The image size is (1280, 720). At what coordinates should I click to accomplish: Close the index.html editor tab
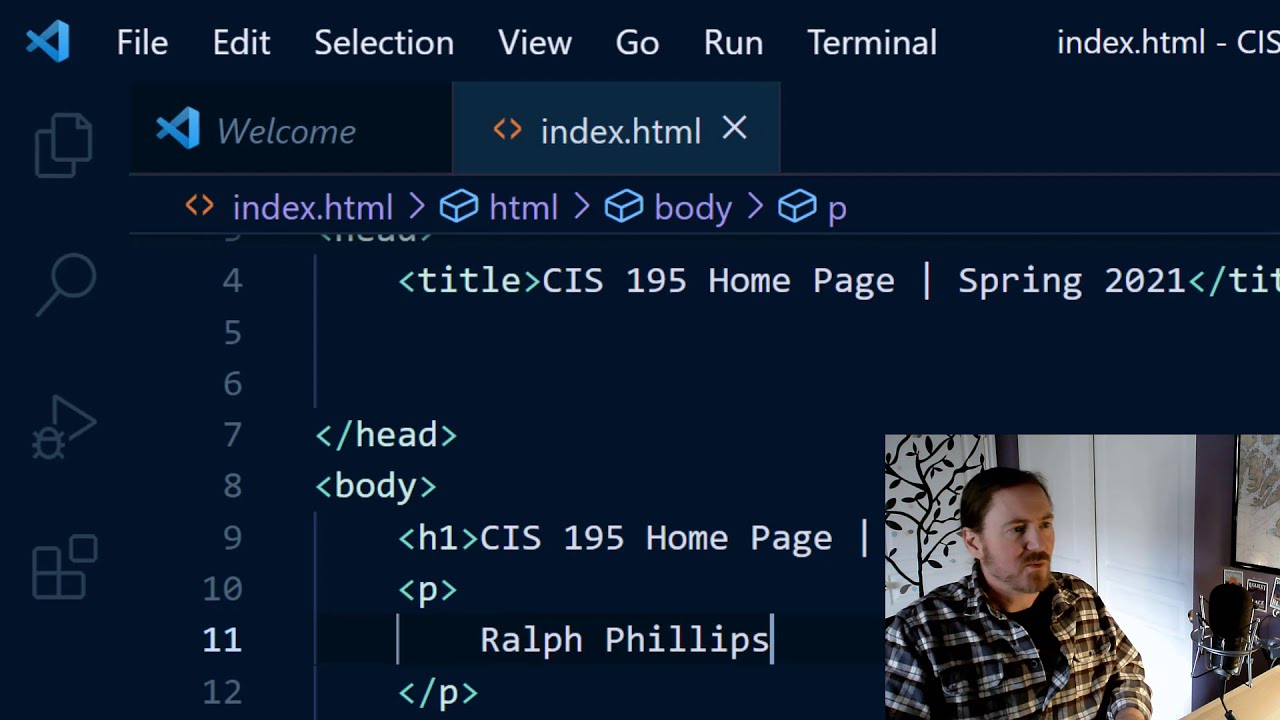pos(735,128)
